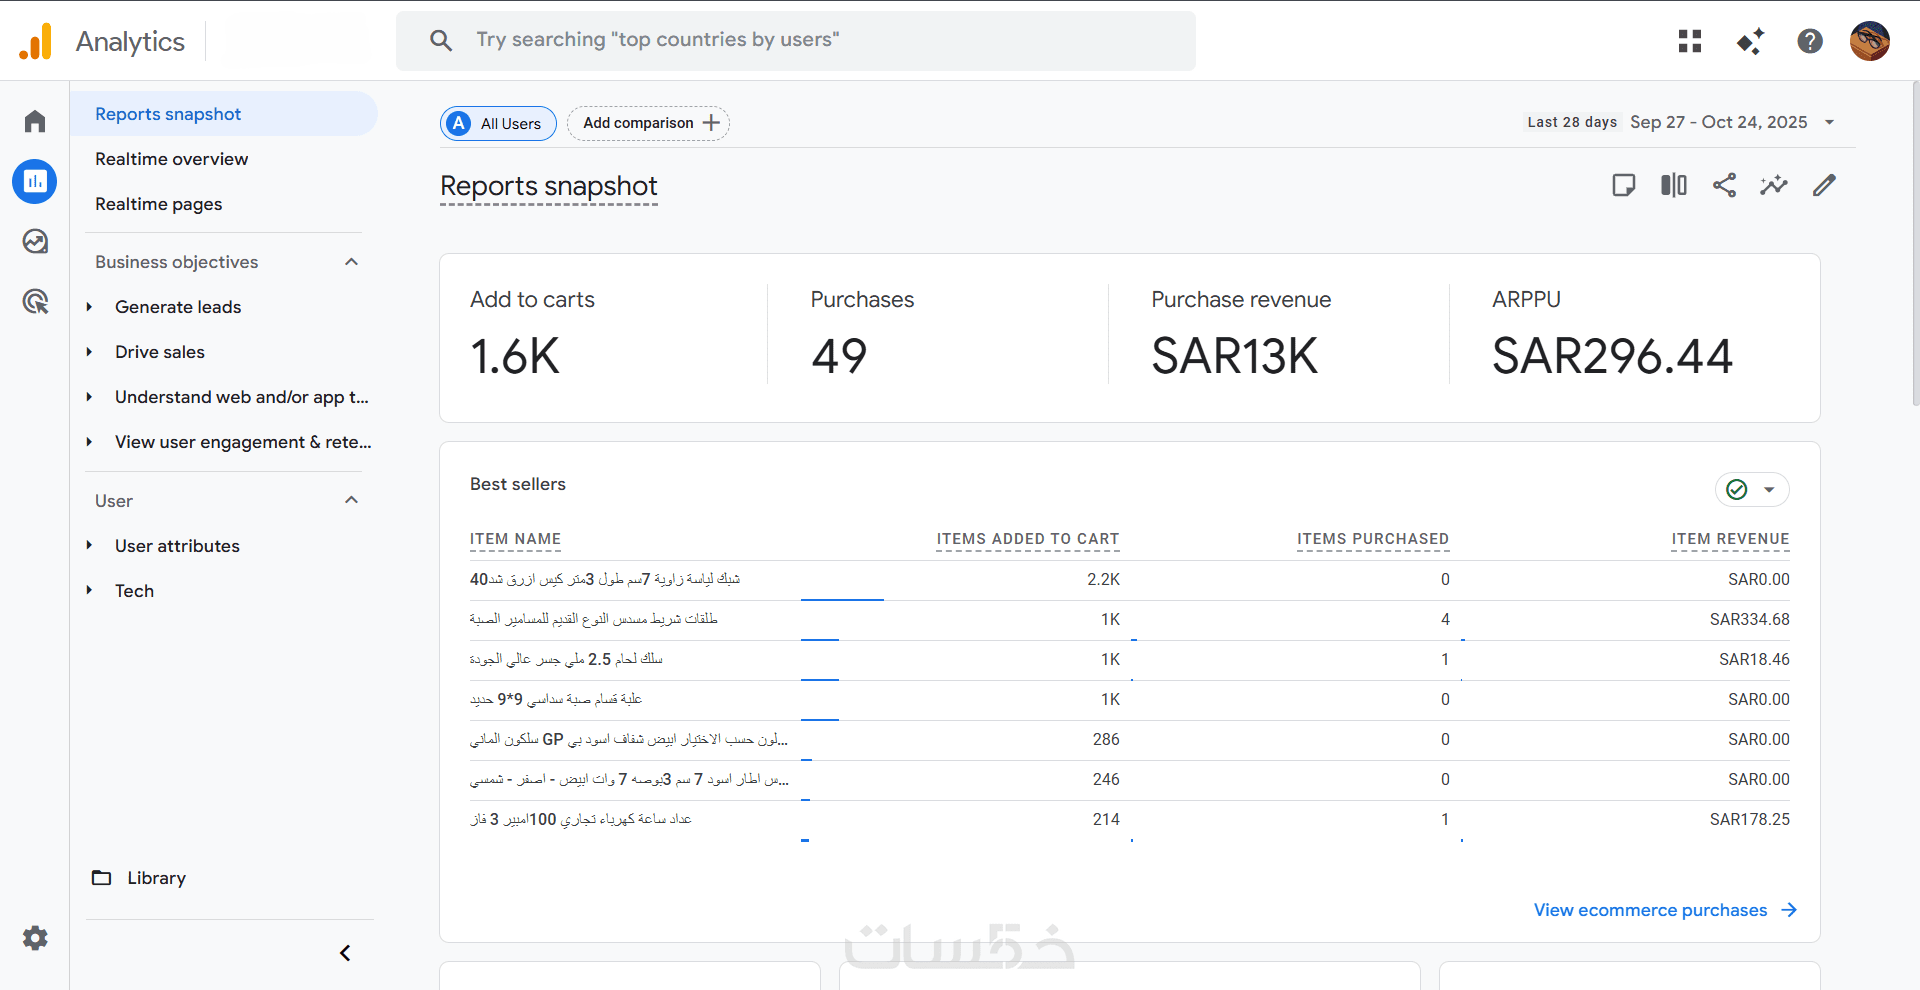1920x990 pixels.
Task: Open the Advertising icon in left rail
Action: tap(35, 301)
